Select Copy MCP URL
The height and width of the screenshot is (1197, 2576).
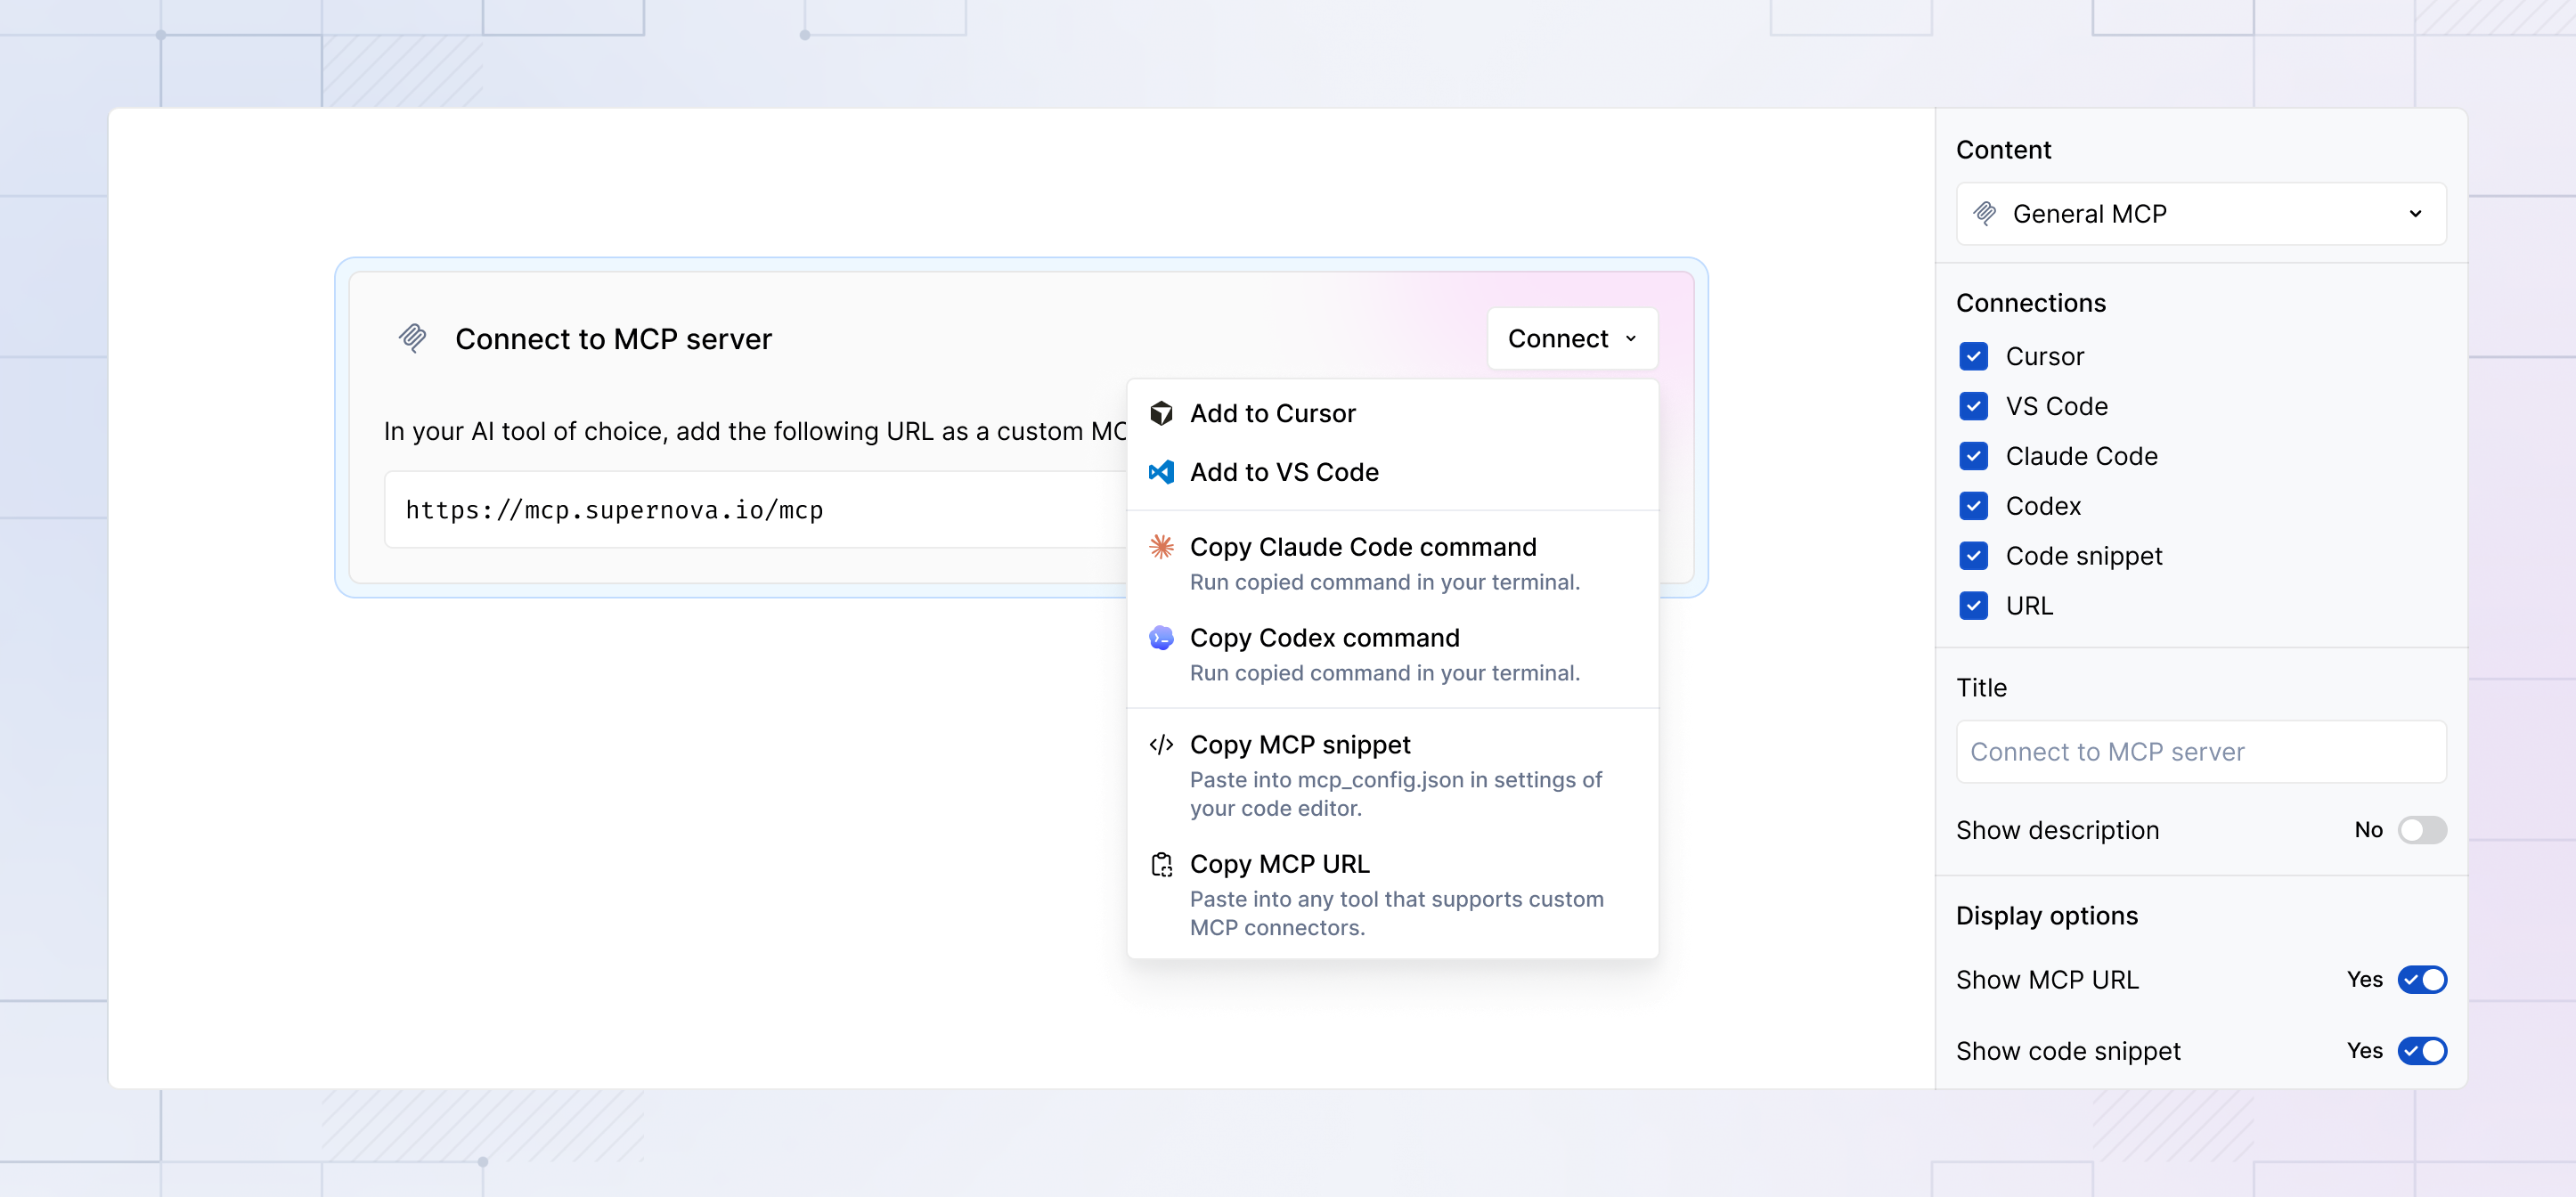point(1392,895)
